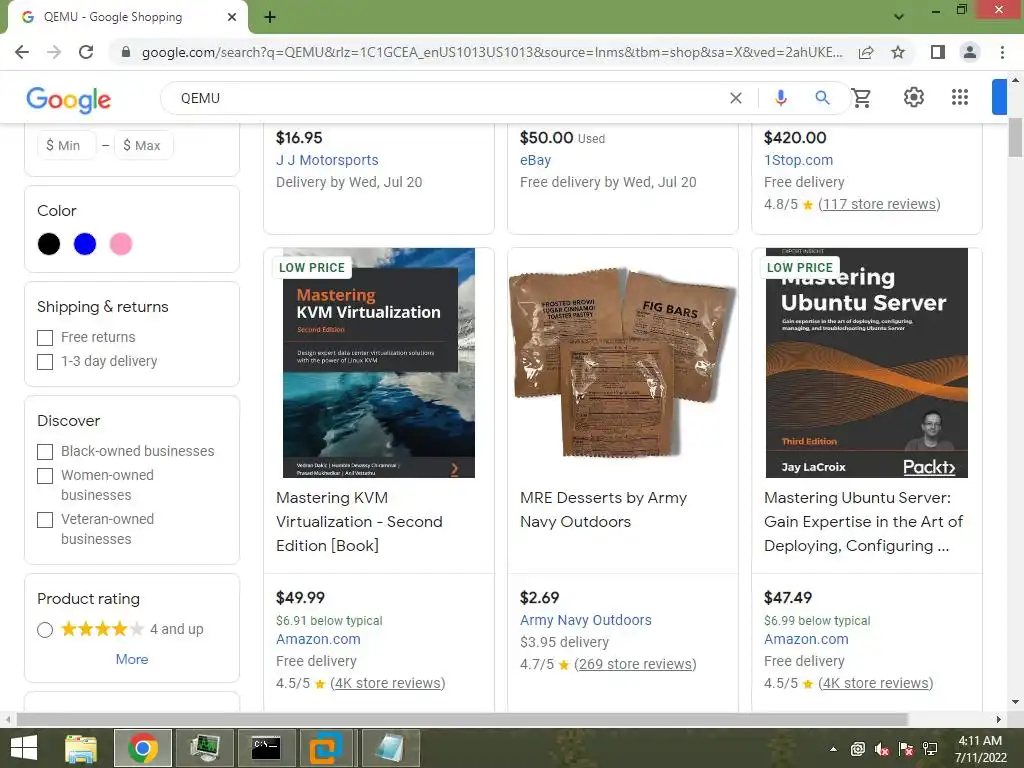This screenshot has width=1024, height=768.
Task: Select the 4 and up rating option
Action: tap(45, 630)
